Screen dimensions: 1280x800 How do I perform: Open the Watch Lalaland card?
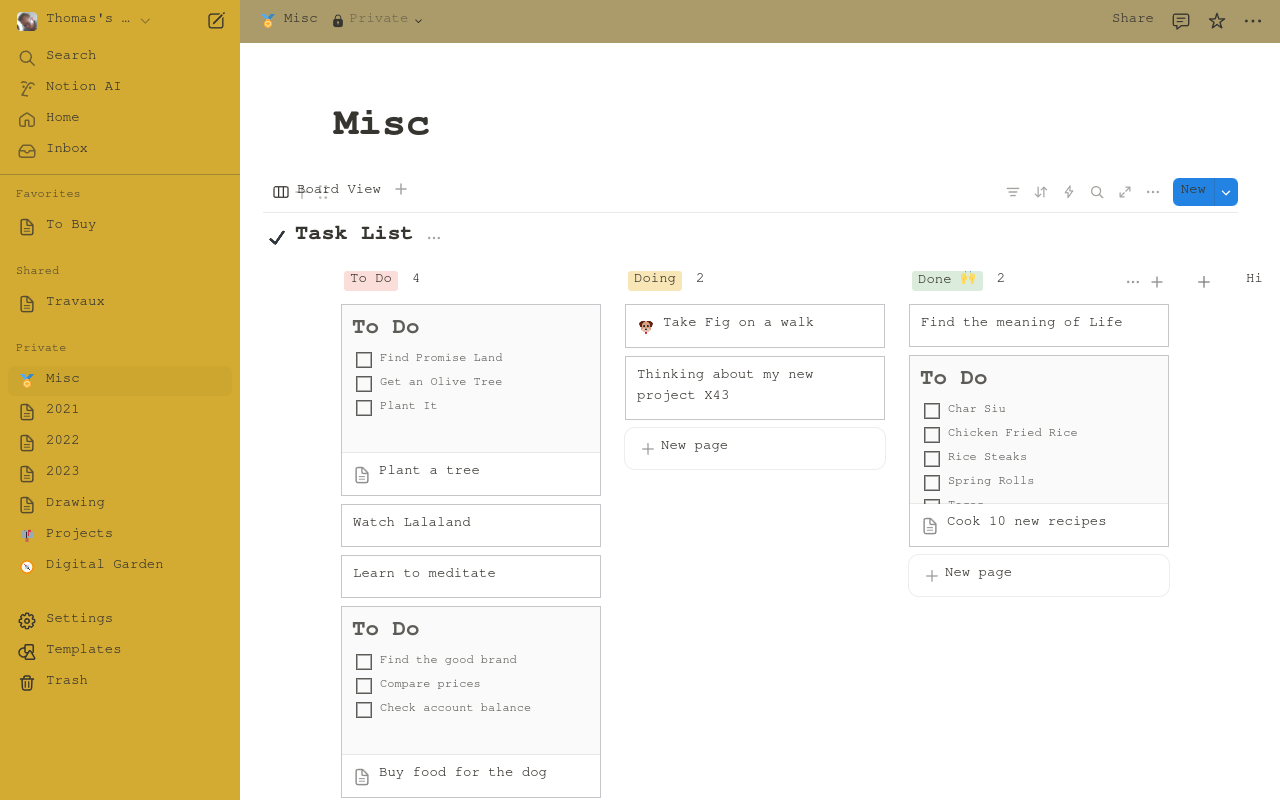471,525
